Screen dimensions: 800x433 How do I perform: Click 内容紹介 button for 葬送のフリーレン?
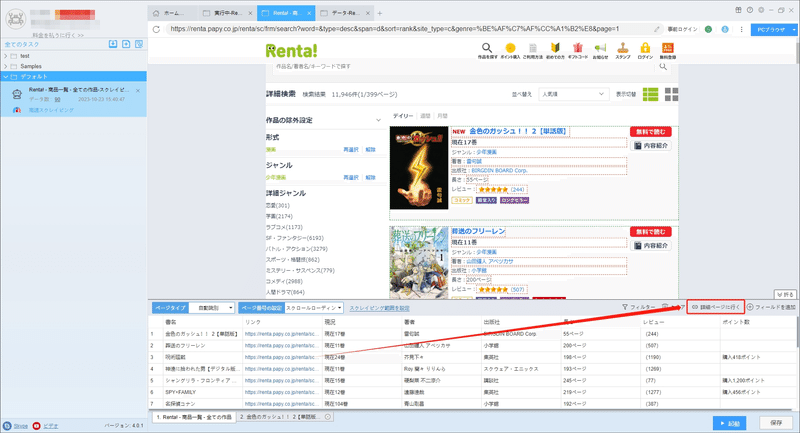651,246
